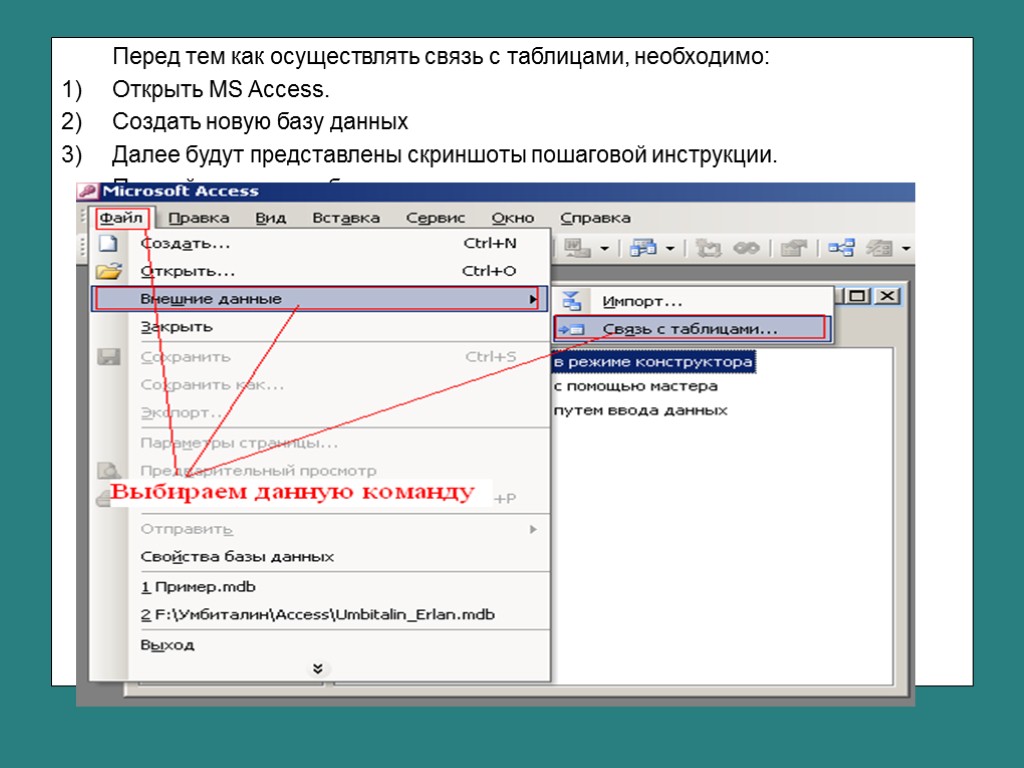Choose Импорт... in the submenu

click(x=693, y=301)
